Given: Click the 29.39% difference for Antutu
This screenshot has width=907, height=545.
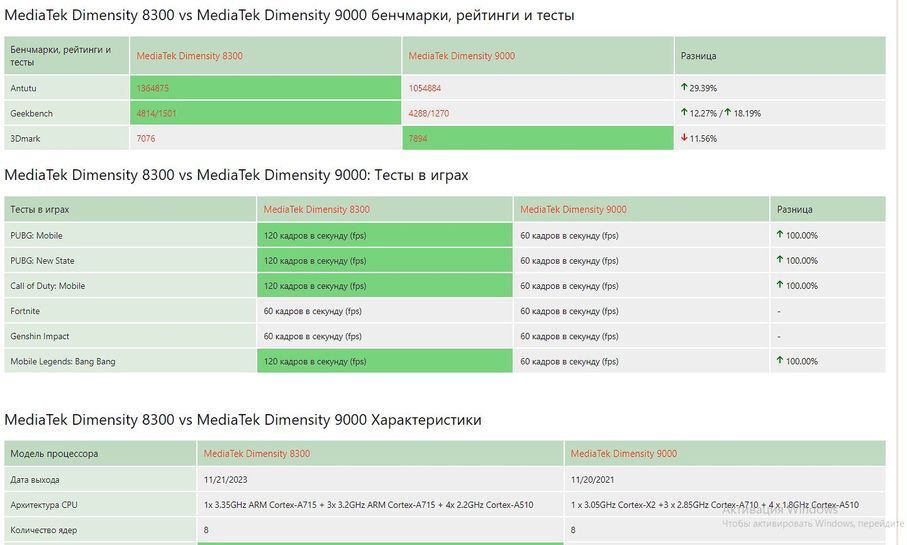Looking at the screenshot, I should [x=703, y=89].
